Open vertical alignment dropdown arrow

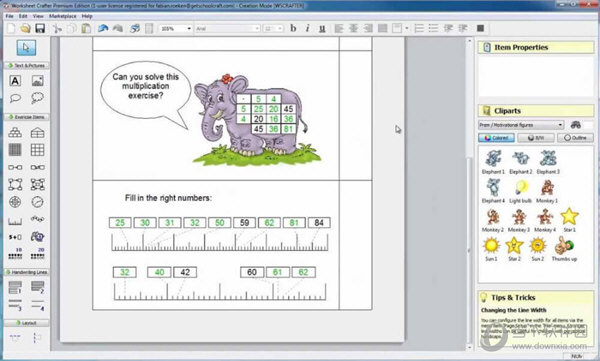click(x=407, y=28)
